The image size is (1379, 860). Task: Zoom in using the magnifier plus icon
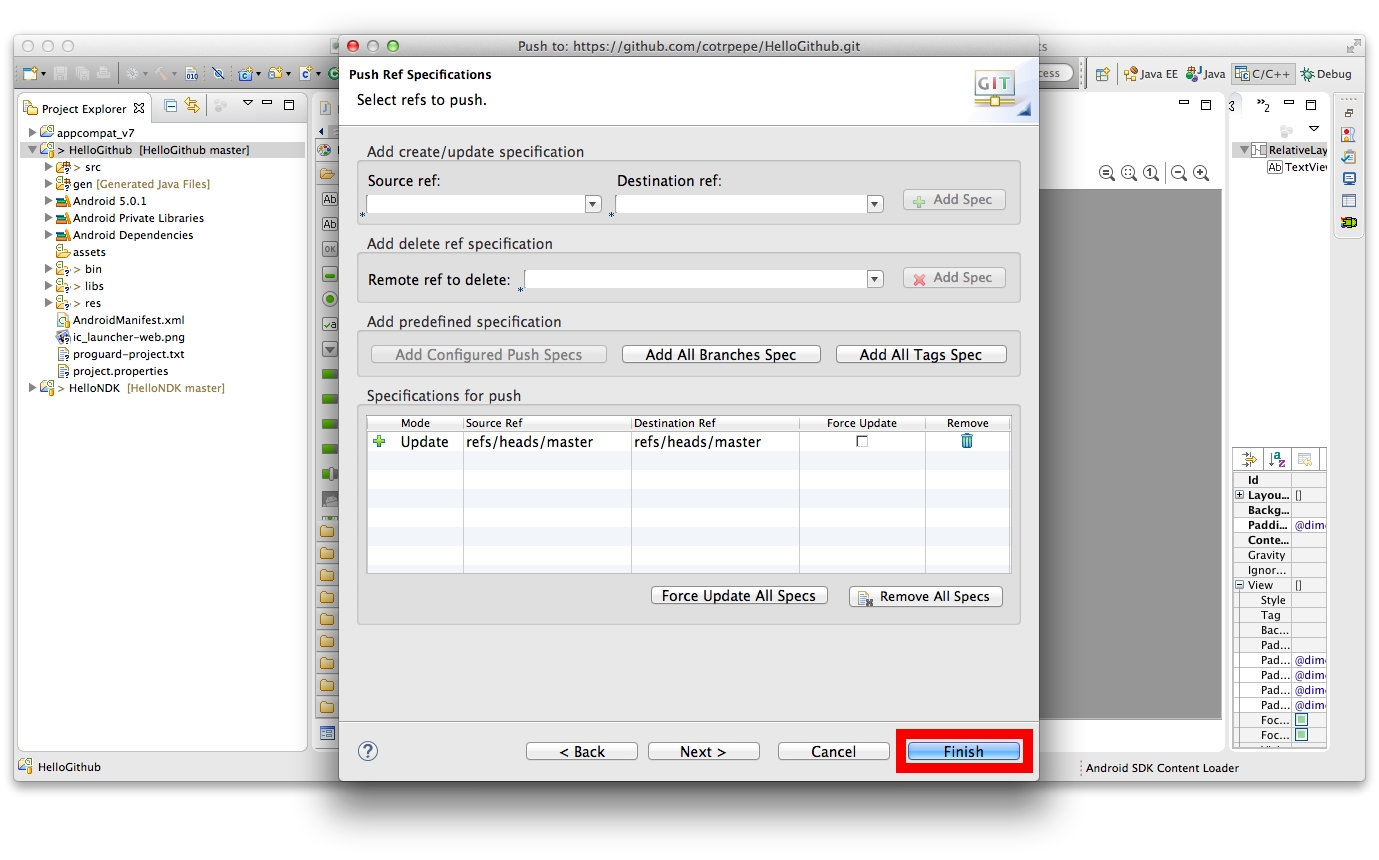click(x=1200, y=173)
